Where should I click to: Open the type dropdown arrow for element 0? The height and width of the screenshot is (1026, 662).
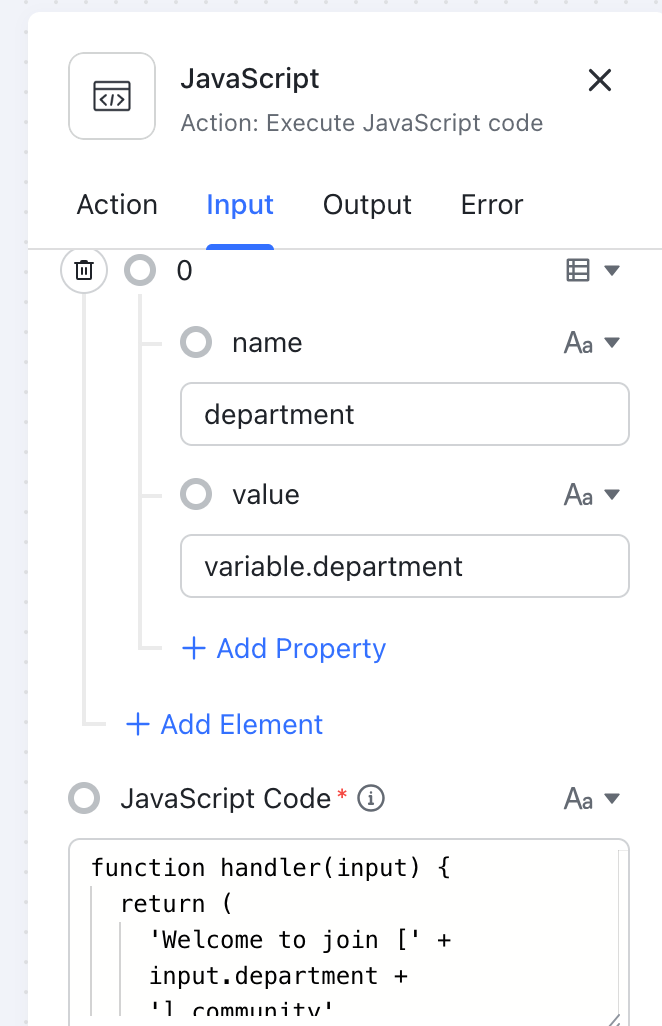click(x=612, y=270)
